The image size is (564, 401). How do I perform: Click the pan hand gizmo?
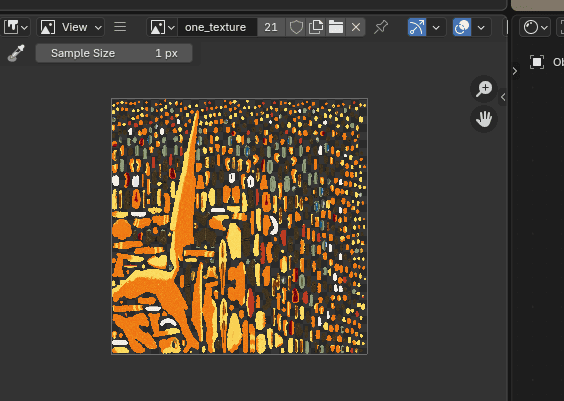(484, 119)
